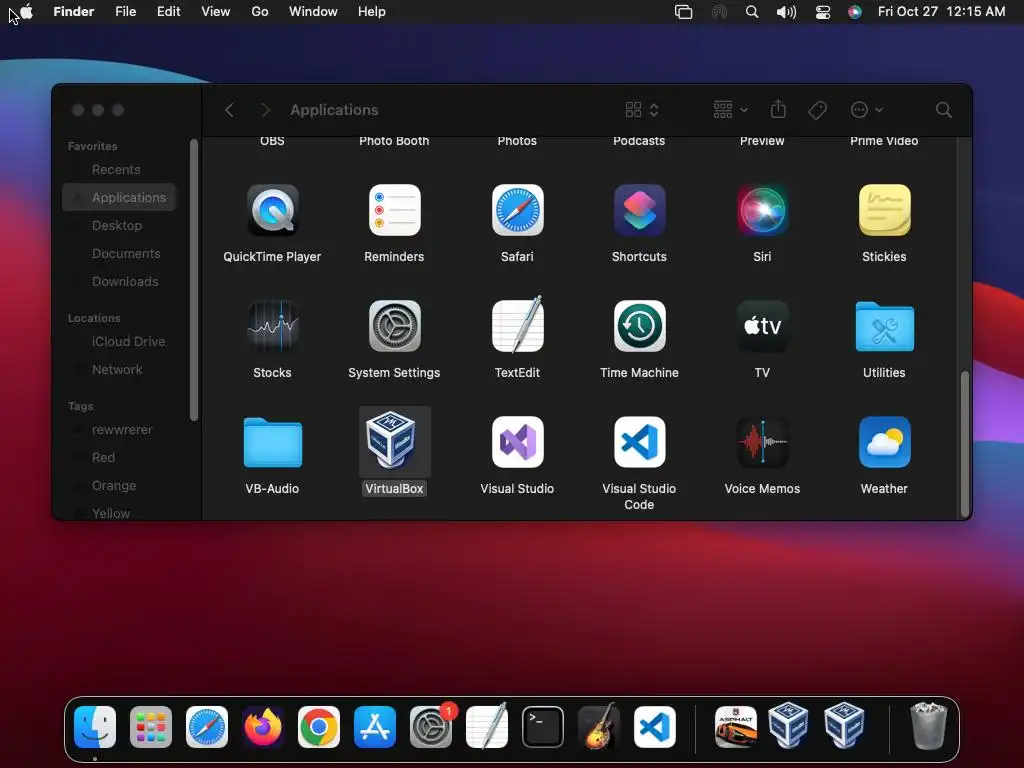This screenshot has width=1024, height=768.
Task: Click the Finder window search icon
Action: point(943,110)
